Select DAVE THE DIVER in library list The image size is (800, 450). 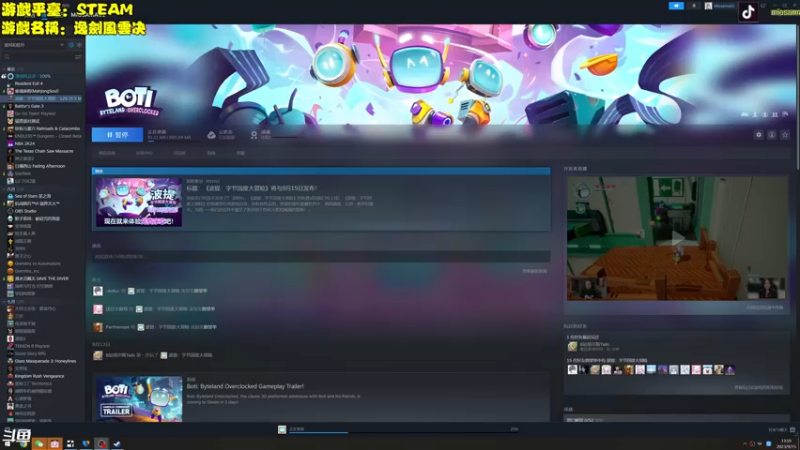coord(41,279)
